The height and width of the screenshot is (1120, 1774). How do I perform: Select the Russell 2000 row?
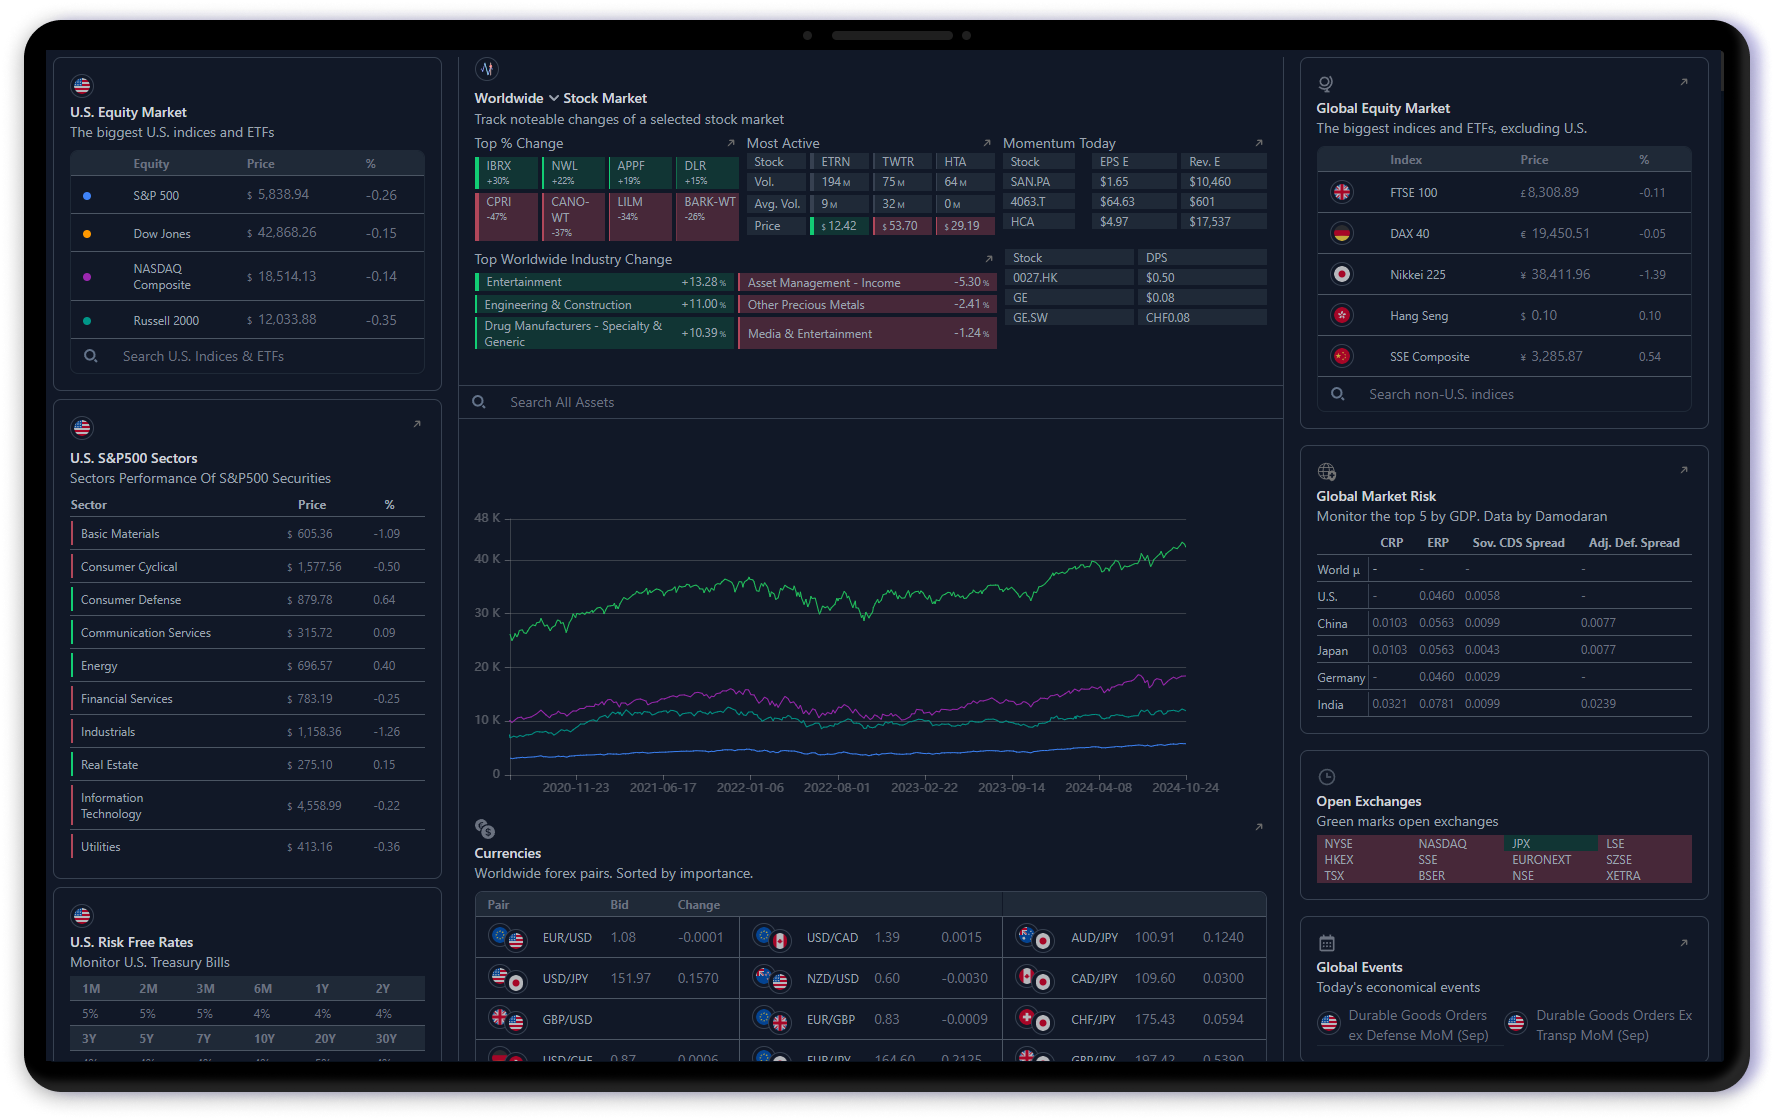click(x=248, y=320)
